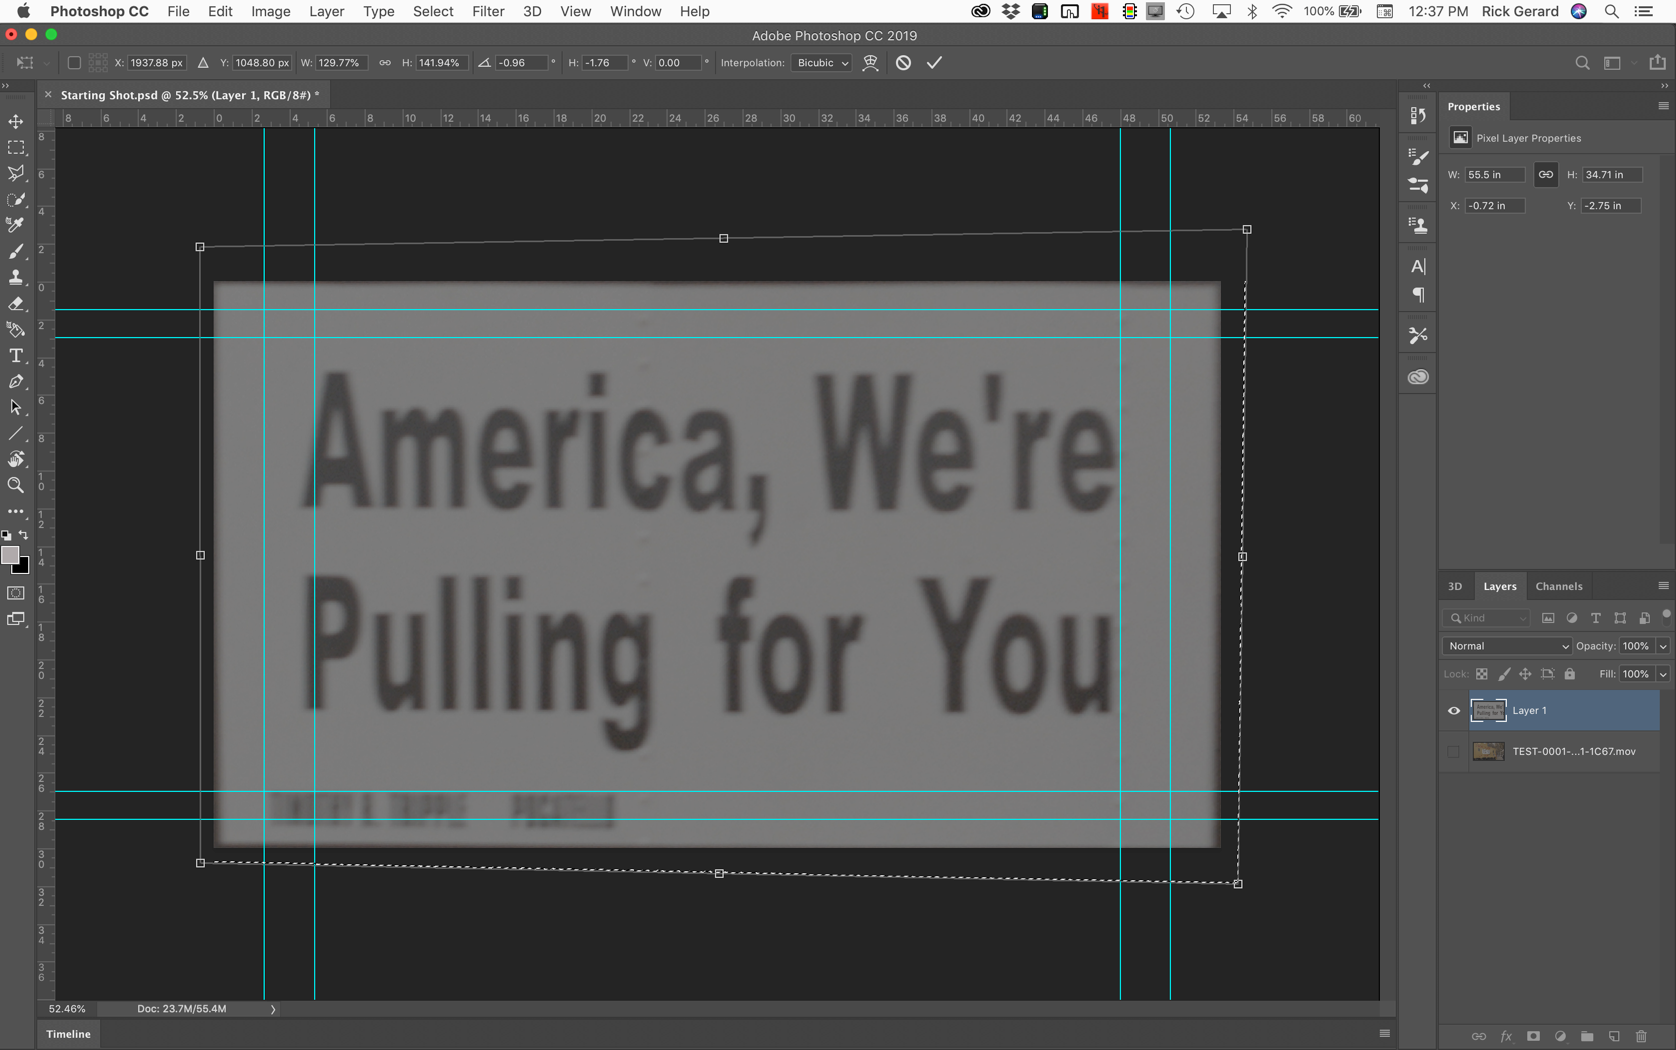1676x1050 pixels.
Task: Click the foreground color swatch
Action: pos(10,555)
